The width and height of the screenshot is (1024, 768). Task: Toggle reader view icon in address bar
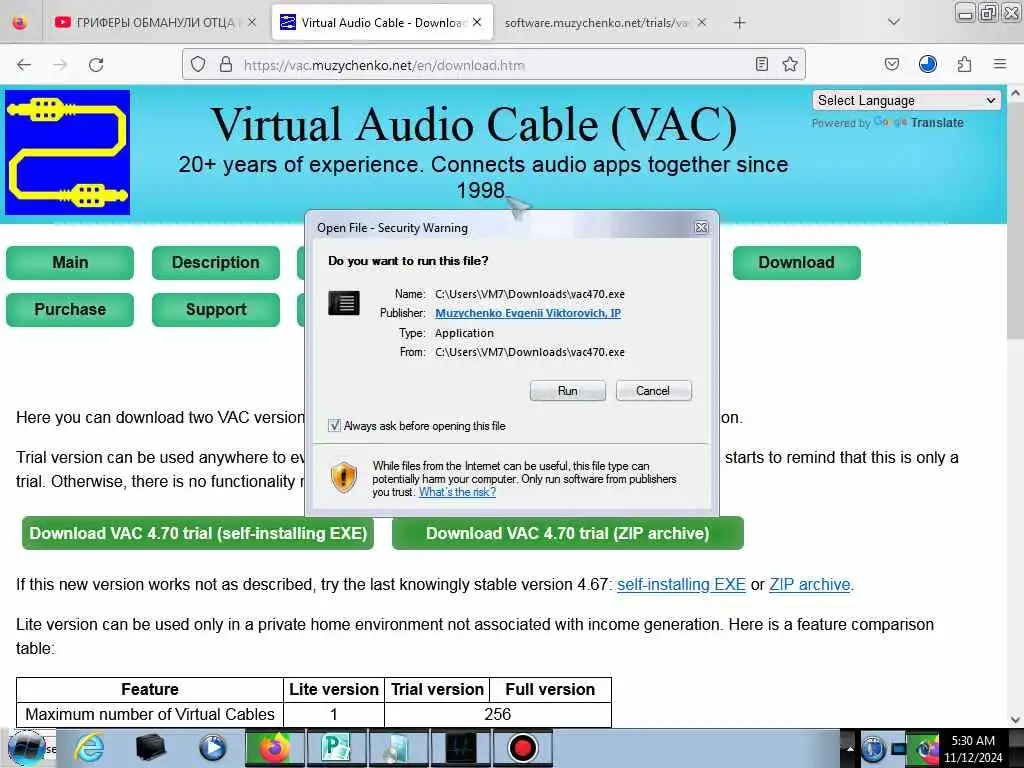coord(761,64)
